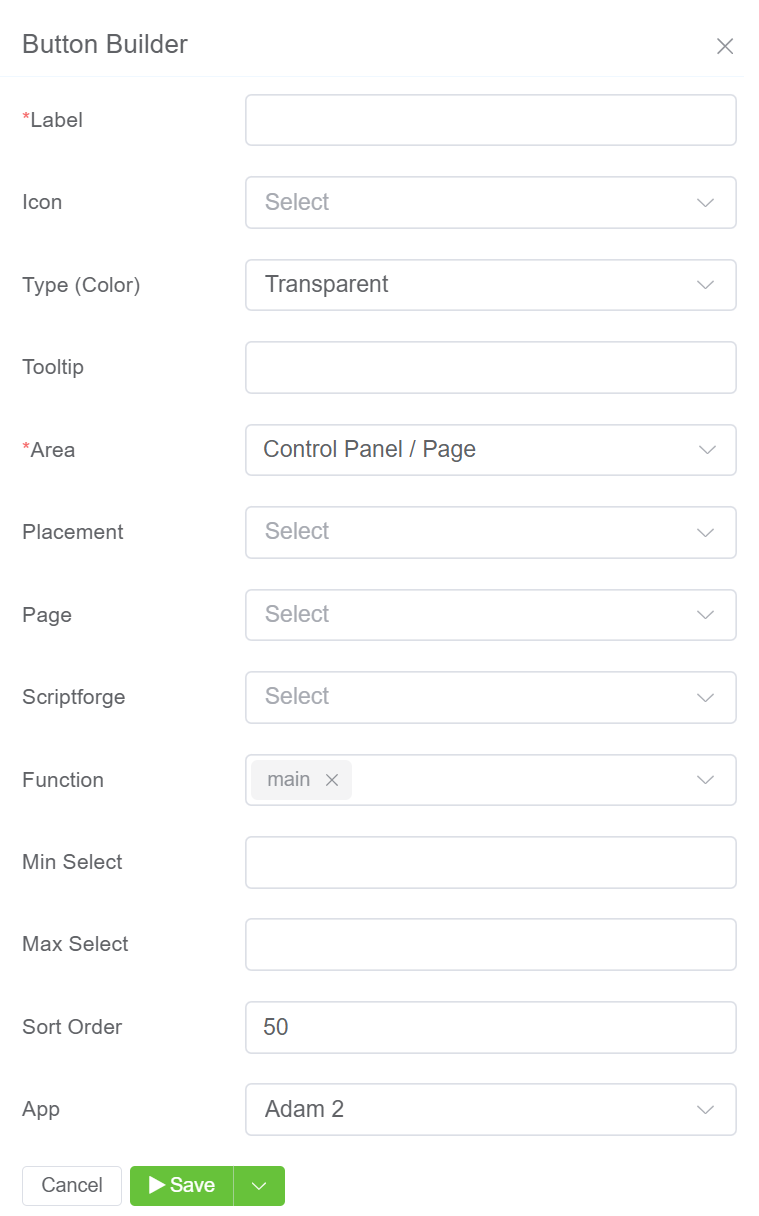Focus the Max Select input field
Screen dimensions: 759x1216
click(x=490, y=944)
